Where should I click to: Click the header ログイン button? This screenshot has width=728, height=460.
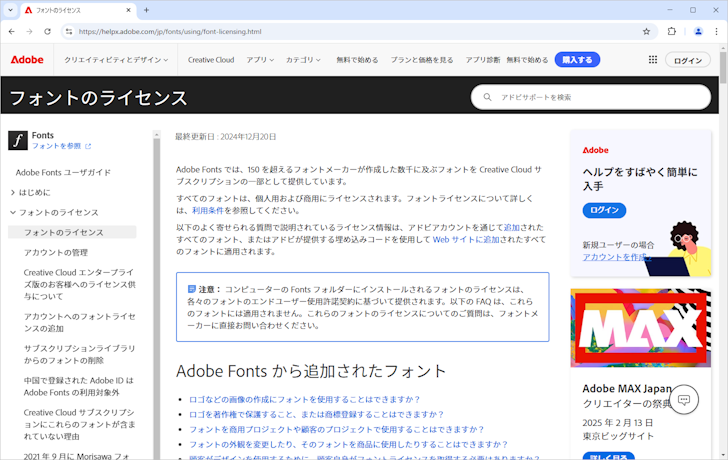point(688,60)
